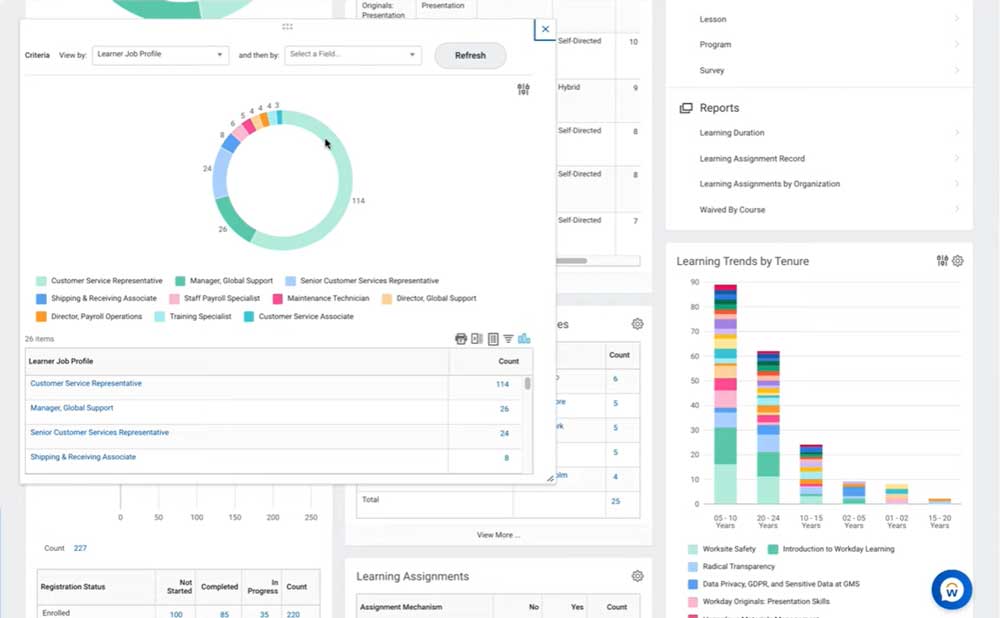Image resolution: width=1000 pixels, height=618 pixels.
Task: Toggle Shipping & Receiving Associate legend series
Action: point(96,298)
